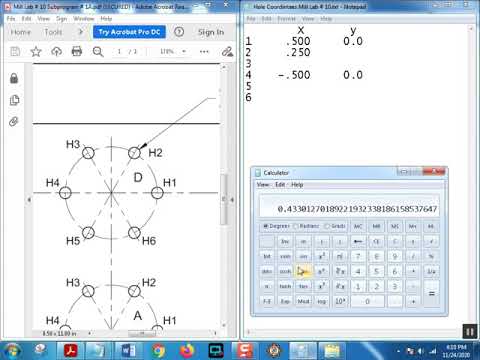Click the -.500 value on Notepad line 4

tap(294, 75)
